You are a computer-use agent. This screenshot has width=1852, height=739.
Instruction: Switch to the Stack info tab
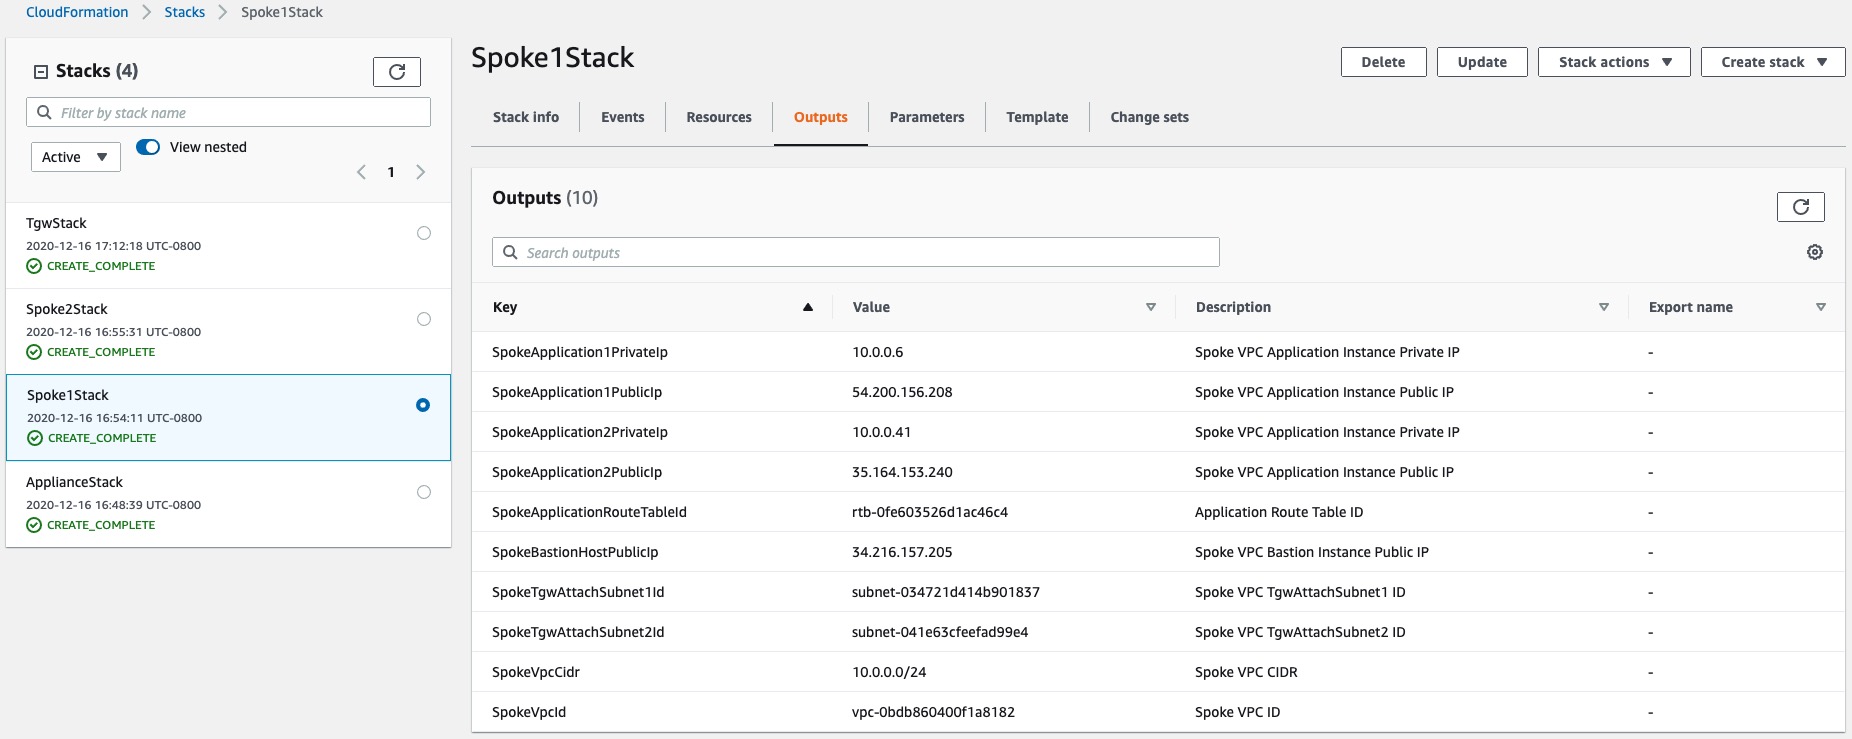tap(526, 117)
